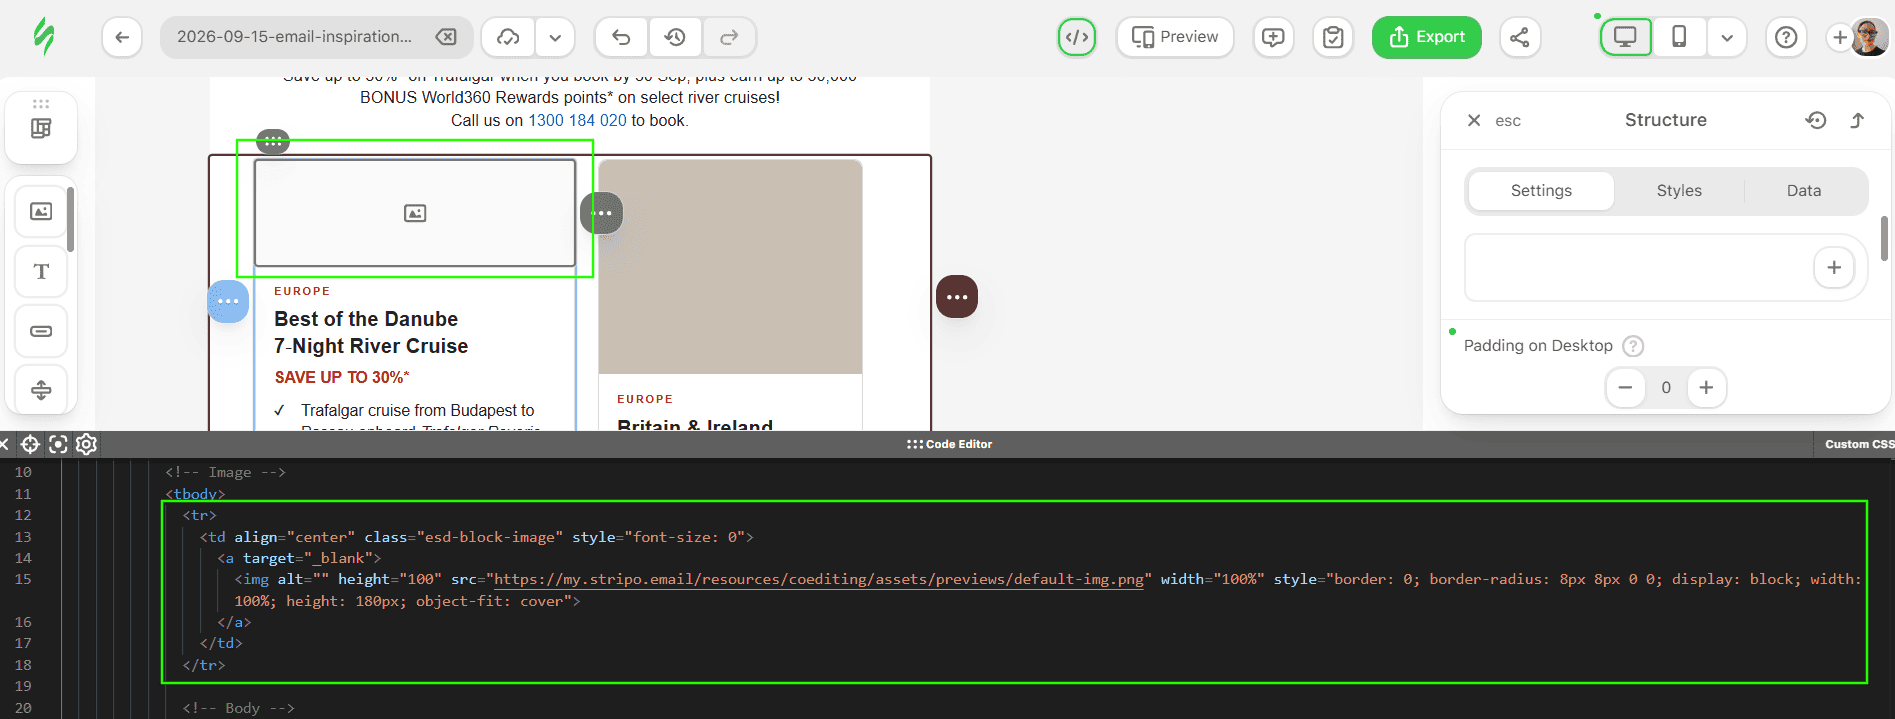This screenshot has width=1895, height=719.
Task: Open the email Preview
Action: coord(1175,37)
